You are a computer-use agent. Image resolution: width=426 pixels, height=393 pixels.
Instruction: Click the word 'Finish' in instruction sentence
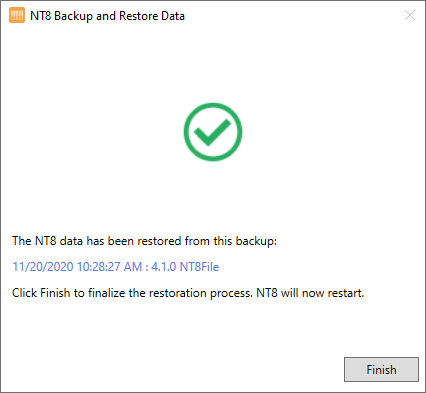tap(55, 293)
